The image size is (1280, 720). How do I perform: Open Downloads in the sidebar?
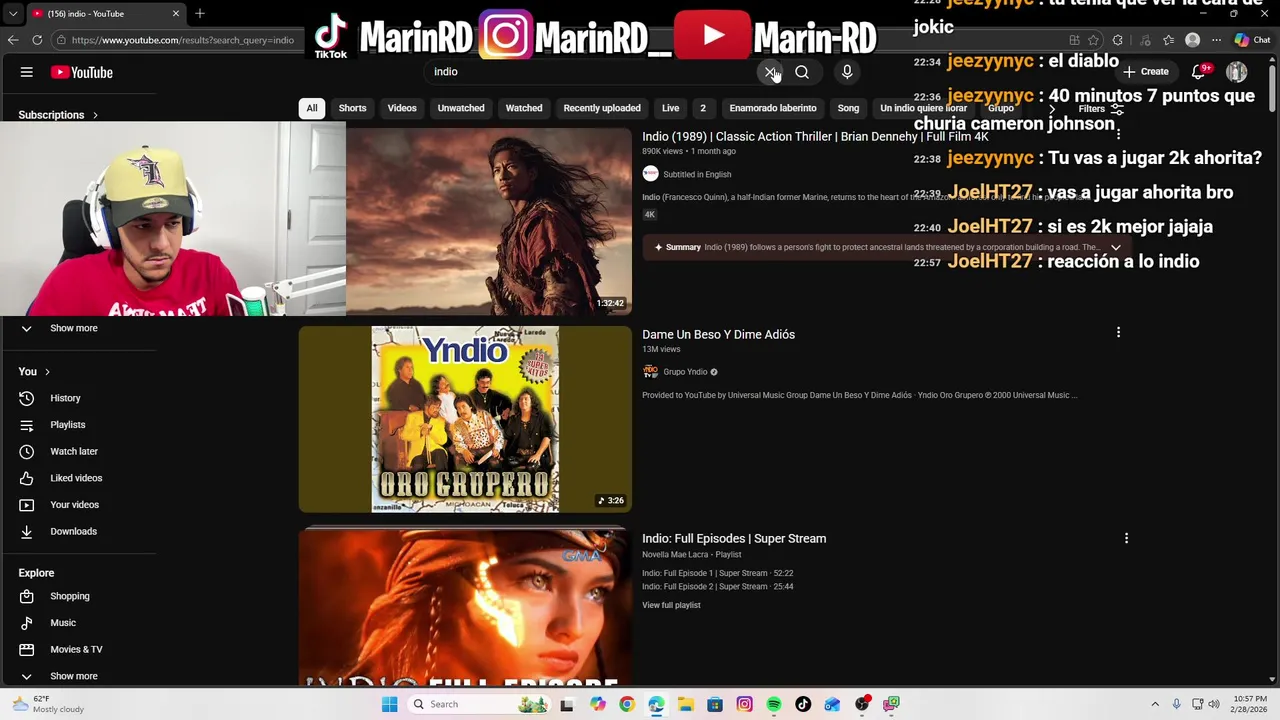coord(73,531)
